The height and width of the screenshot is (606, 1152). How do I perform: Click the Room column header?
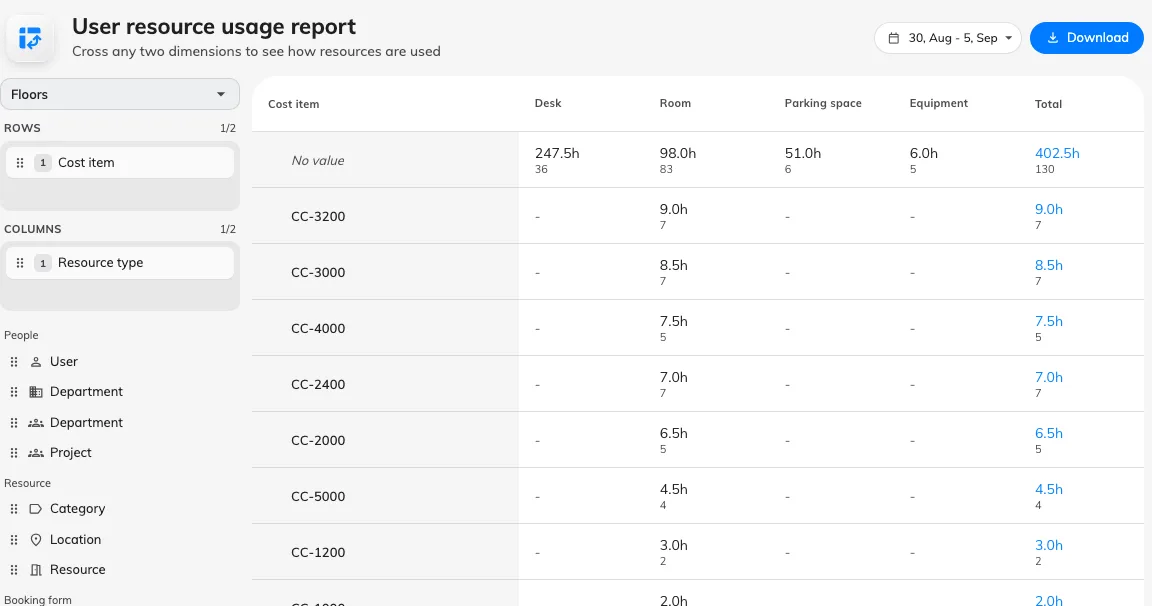point(675,104)
